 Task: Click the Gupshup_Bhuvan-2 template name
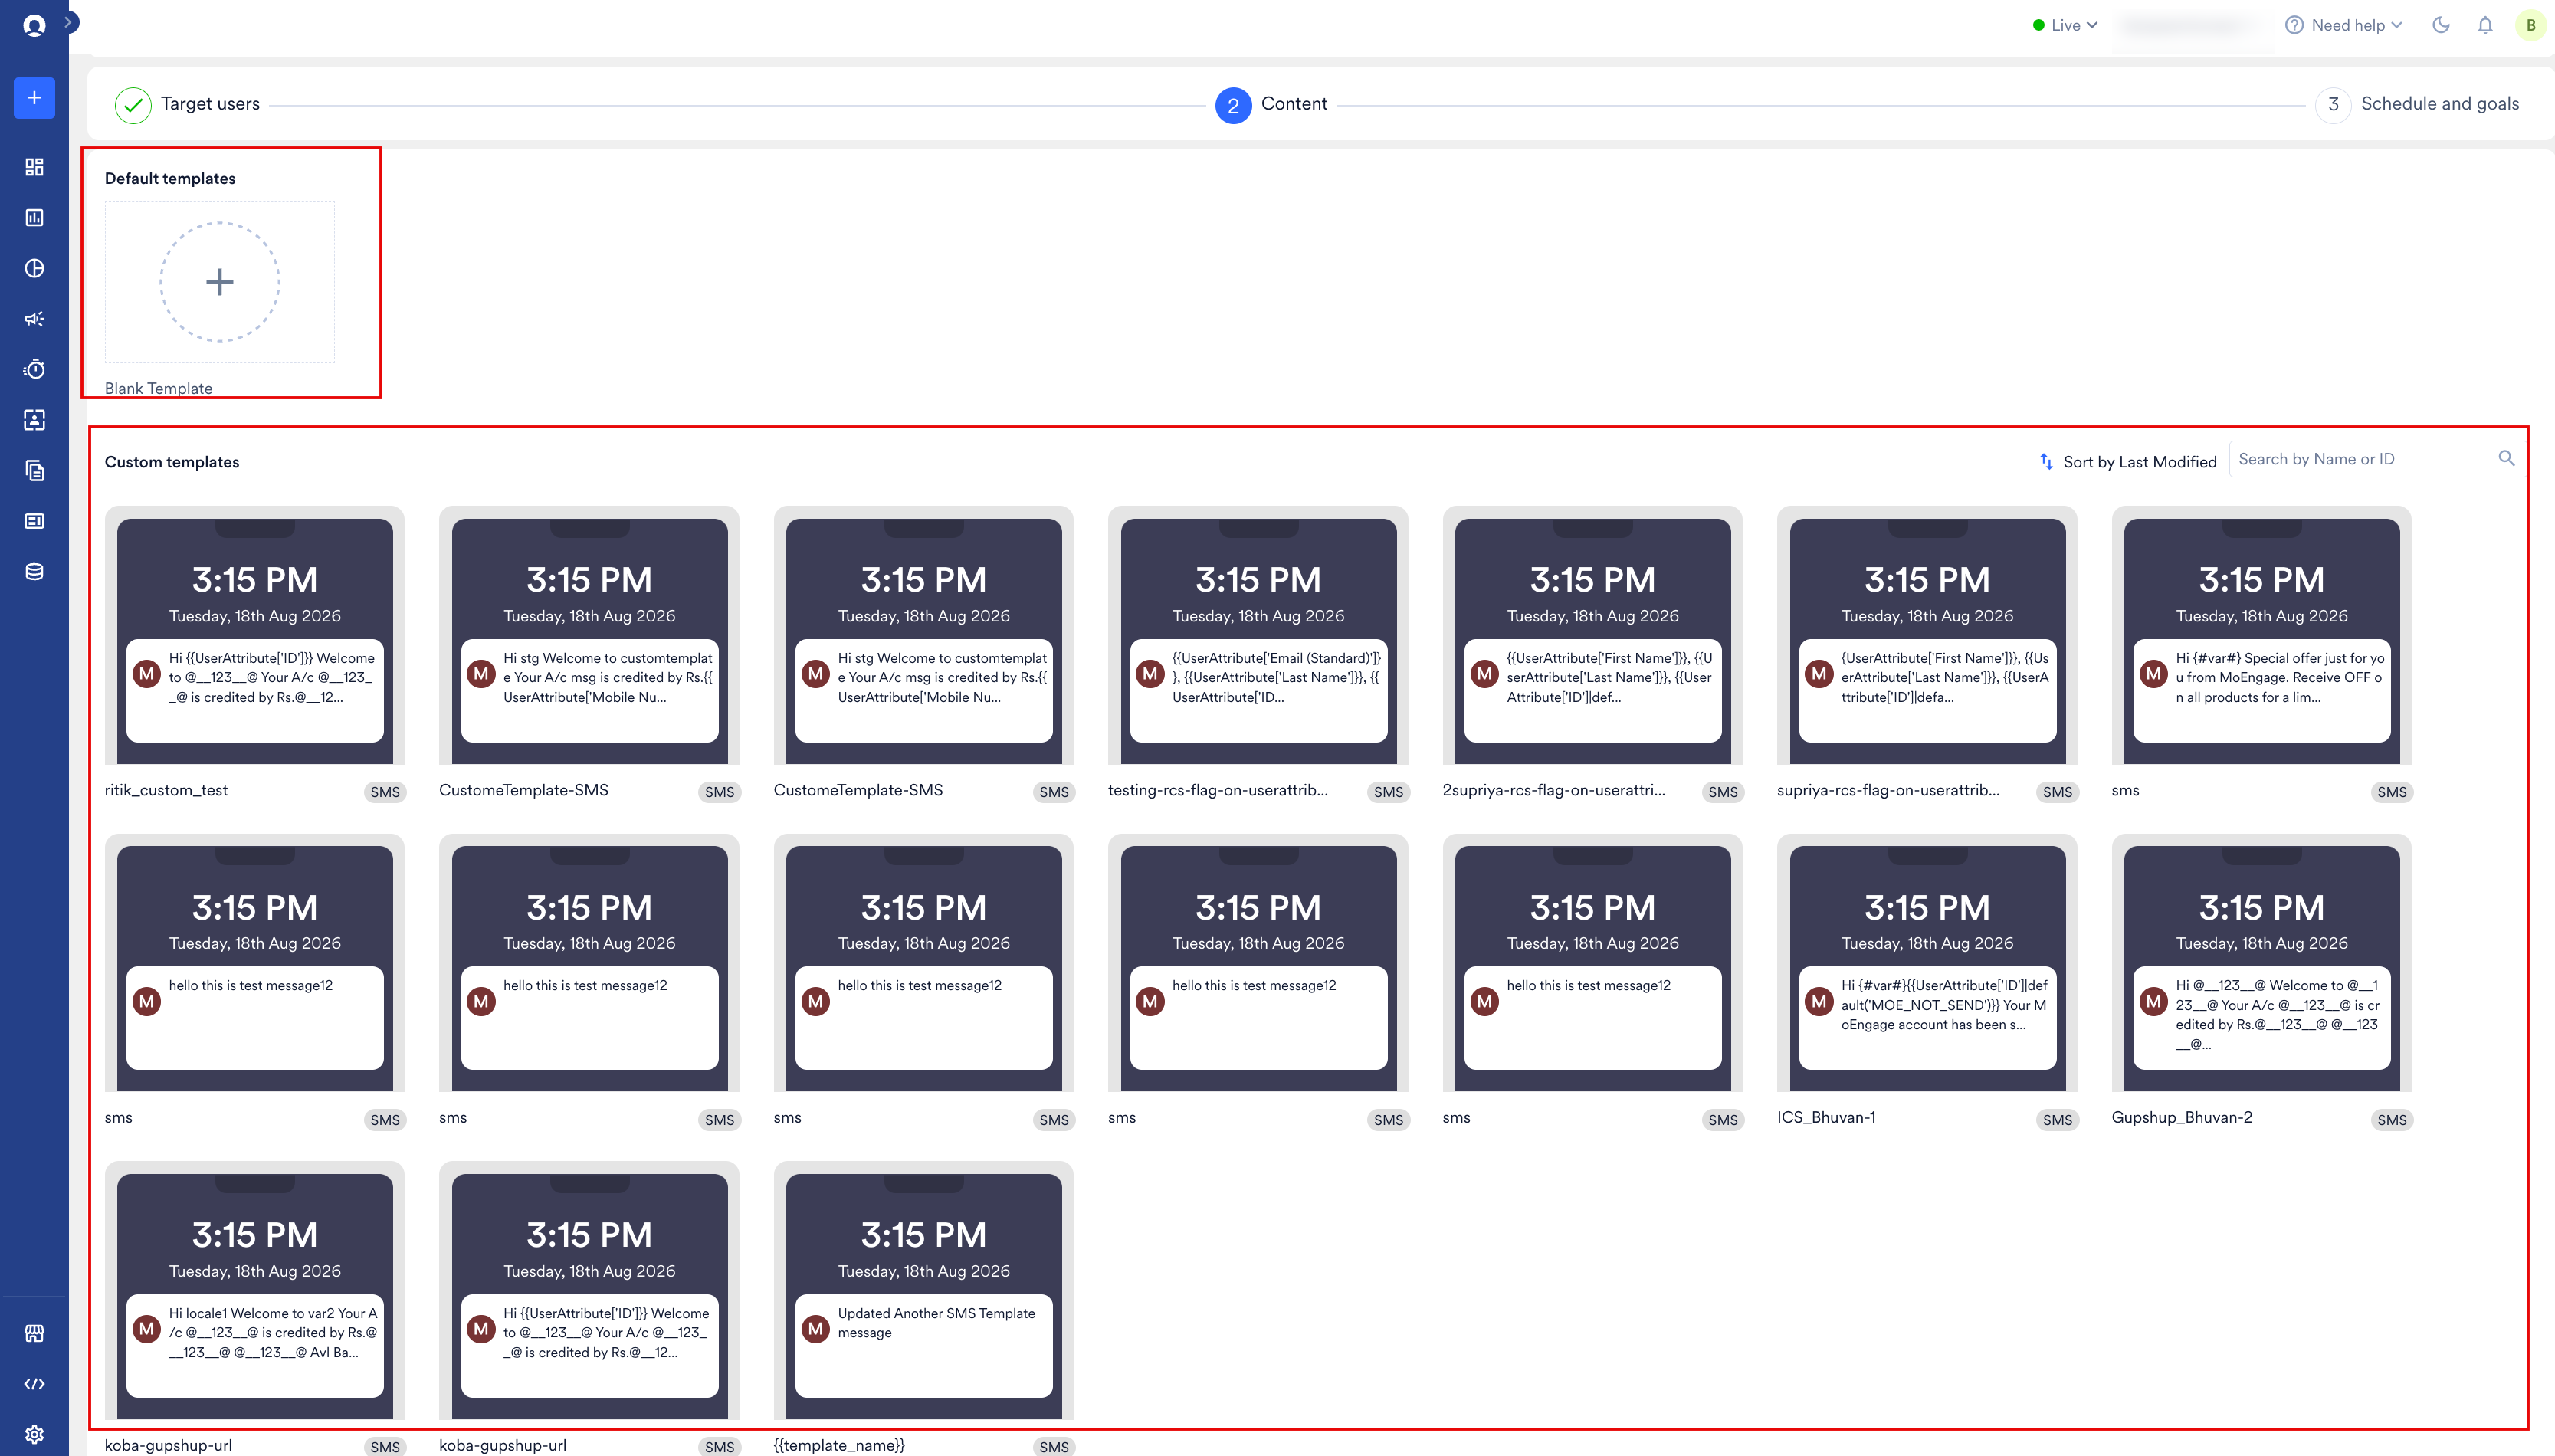coord(2182,1117)
